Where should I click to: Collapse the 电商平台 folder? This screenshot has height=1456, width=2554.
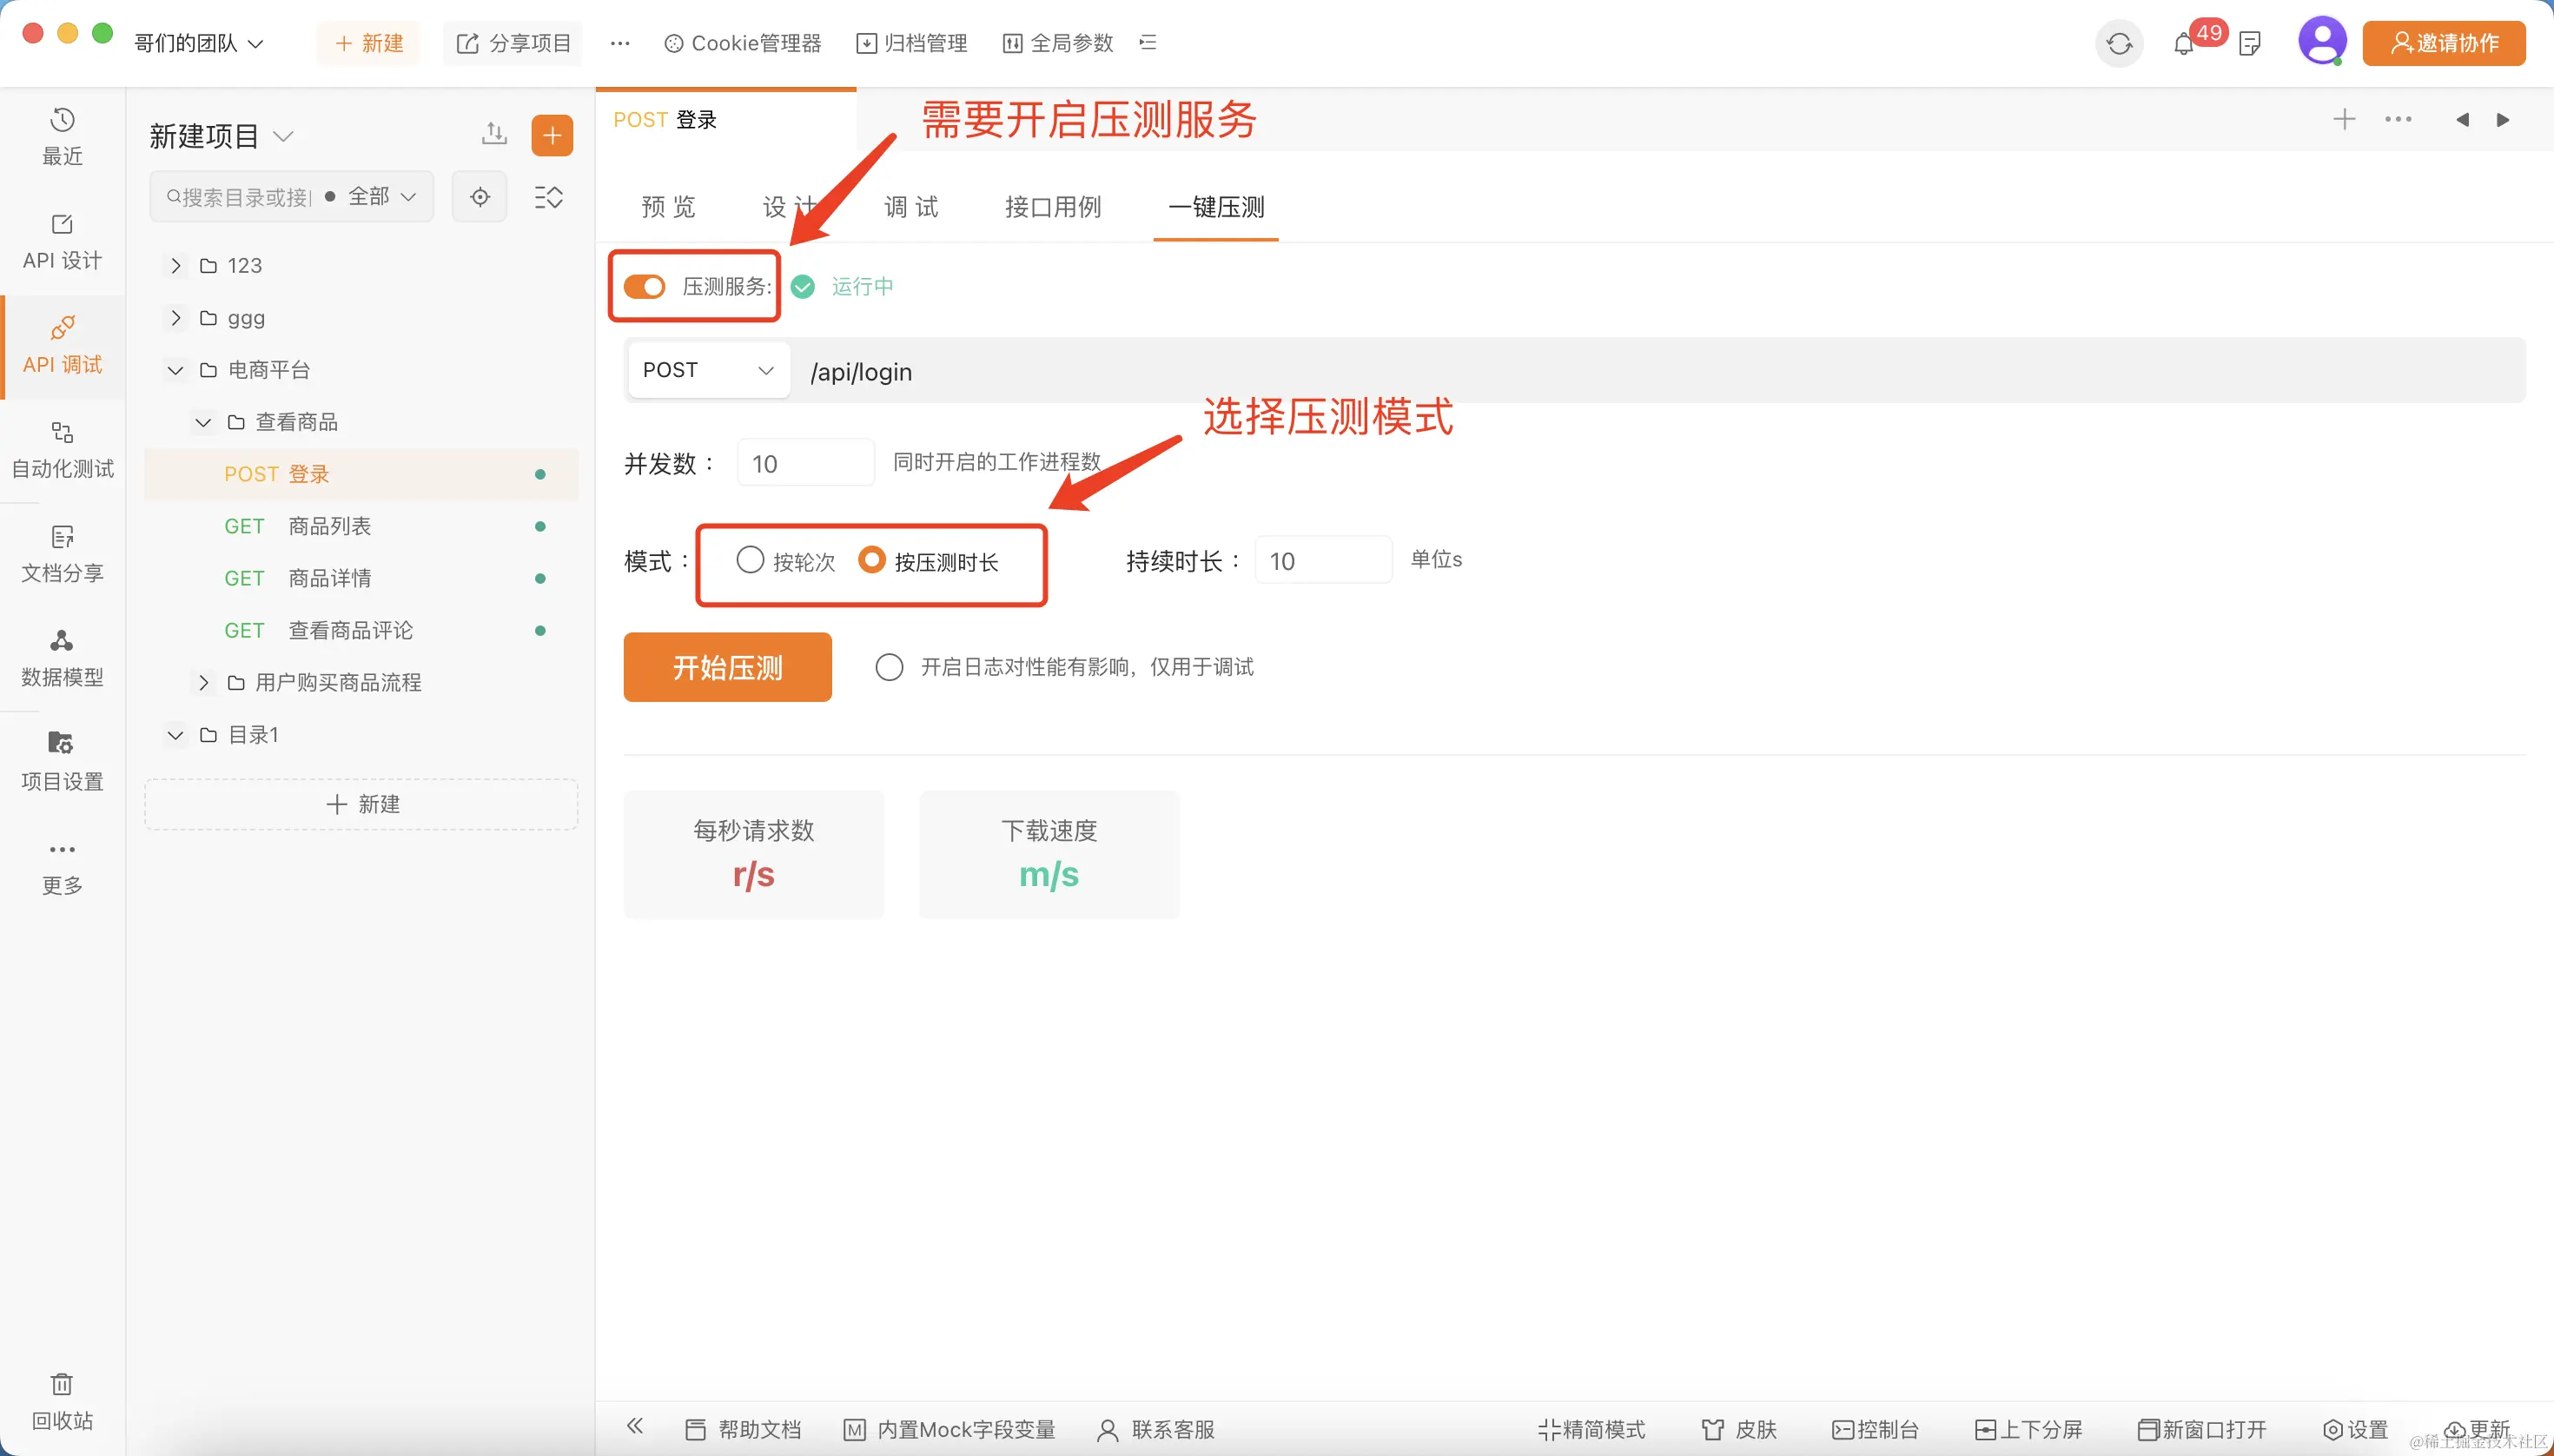click(176, 370)
